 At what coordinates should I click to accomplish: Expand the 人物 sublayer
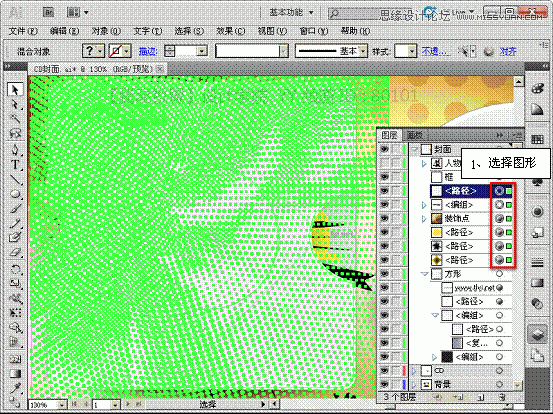[424, 163]
